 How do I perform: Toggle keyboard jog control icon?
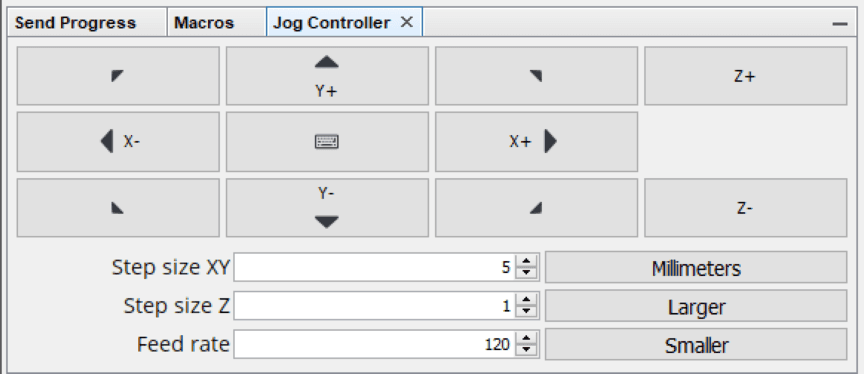(327, 142)
